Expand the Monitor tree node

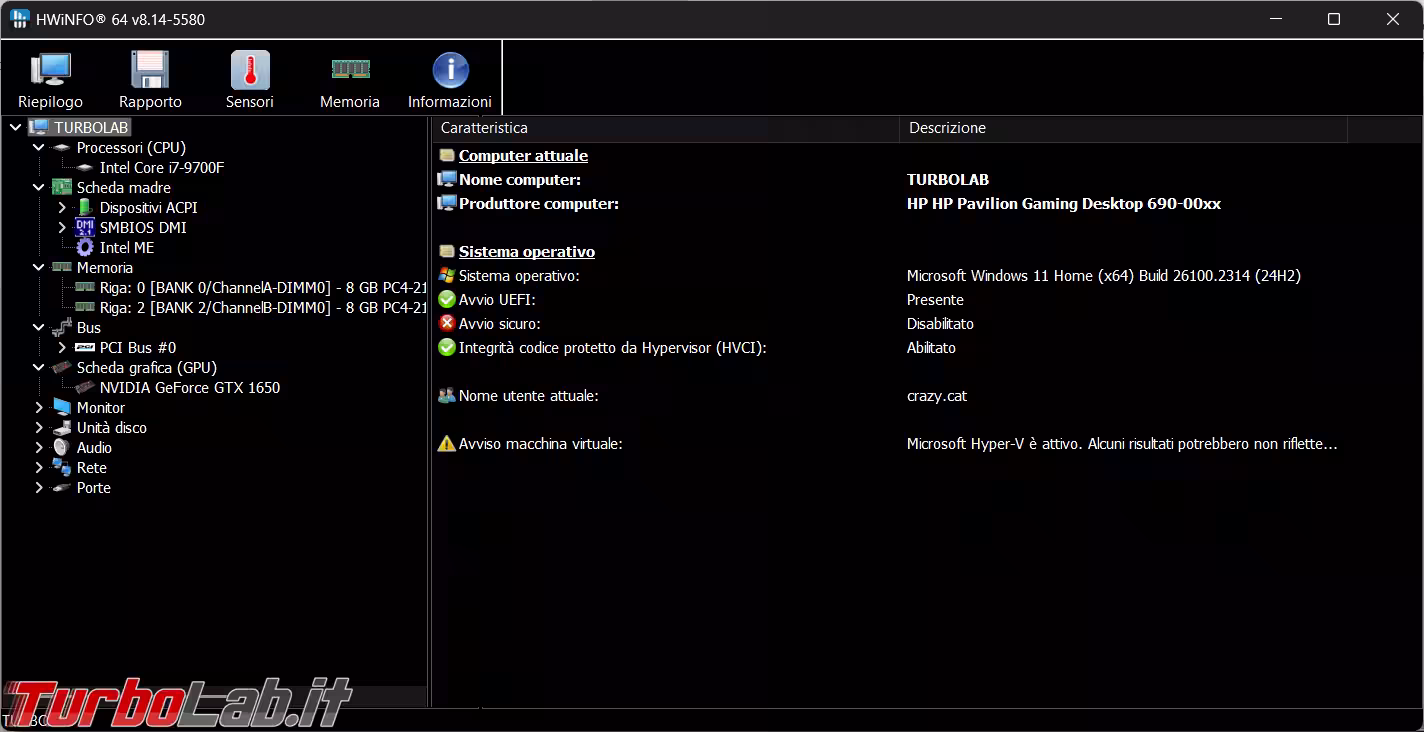click(39, 408)
